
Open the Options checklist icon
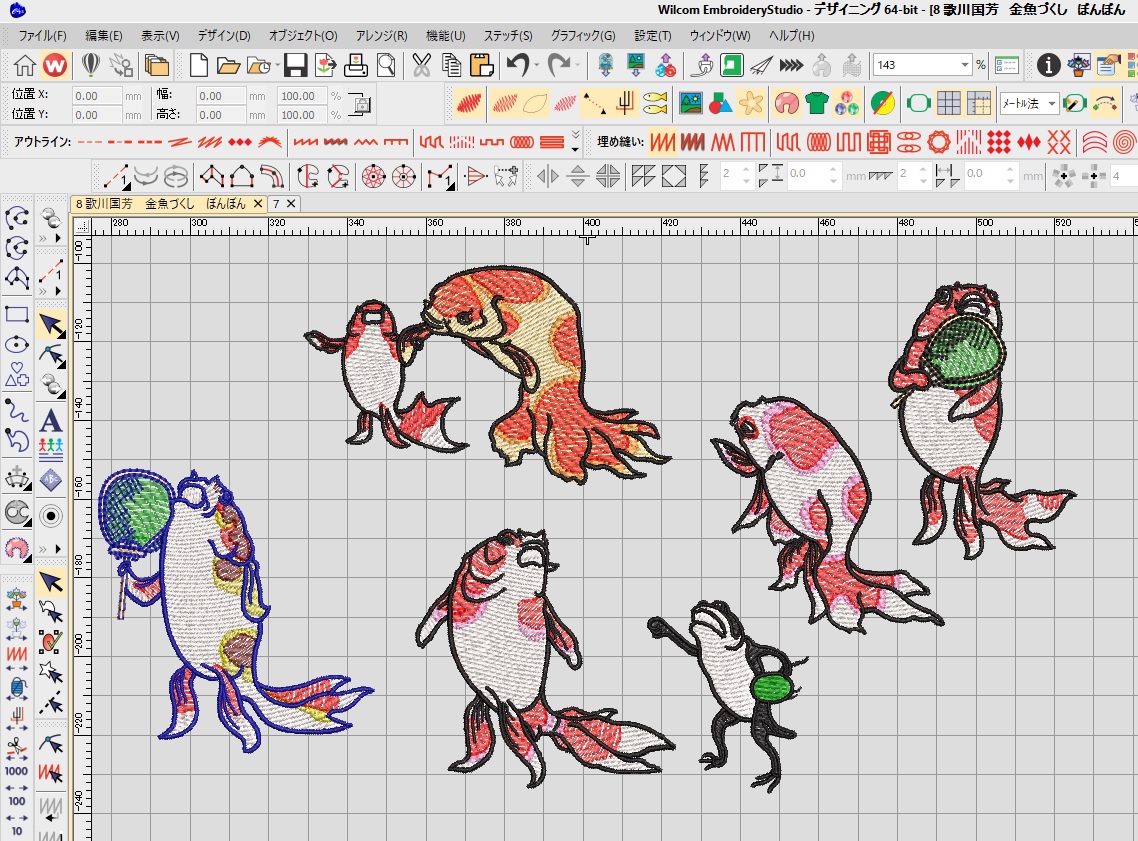click(x=1007, y=65)
